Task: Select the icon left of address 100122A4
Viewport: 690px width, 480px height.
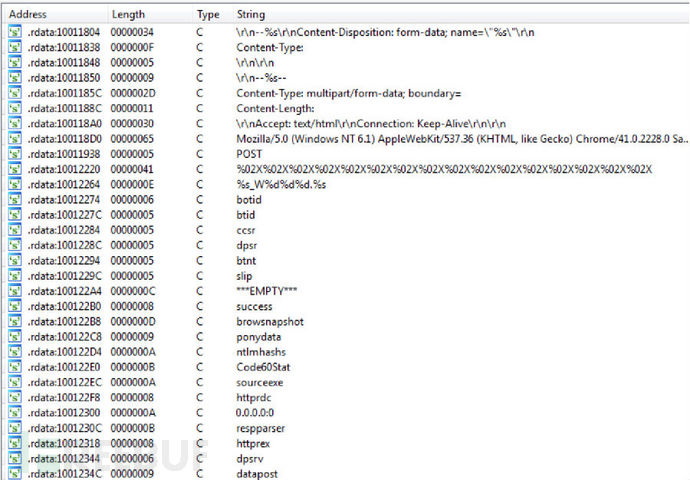Action: pos(14,291)
